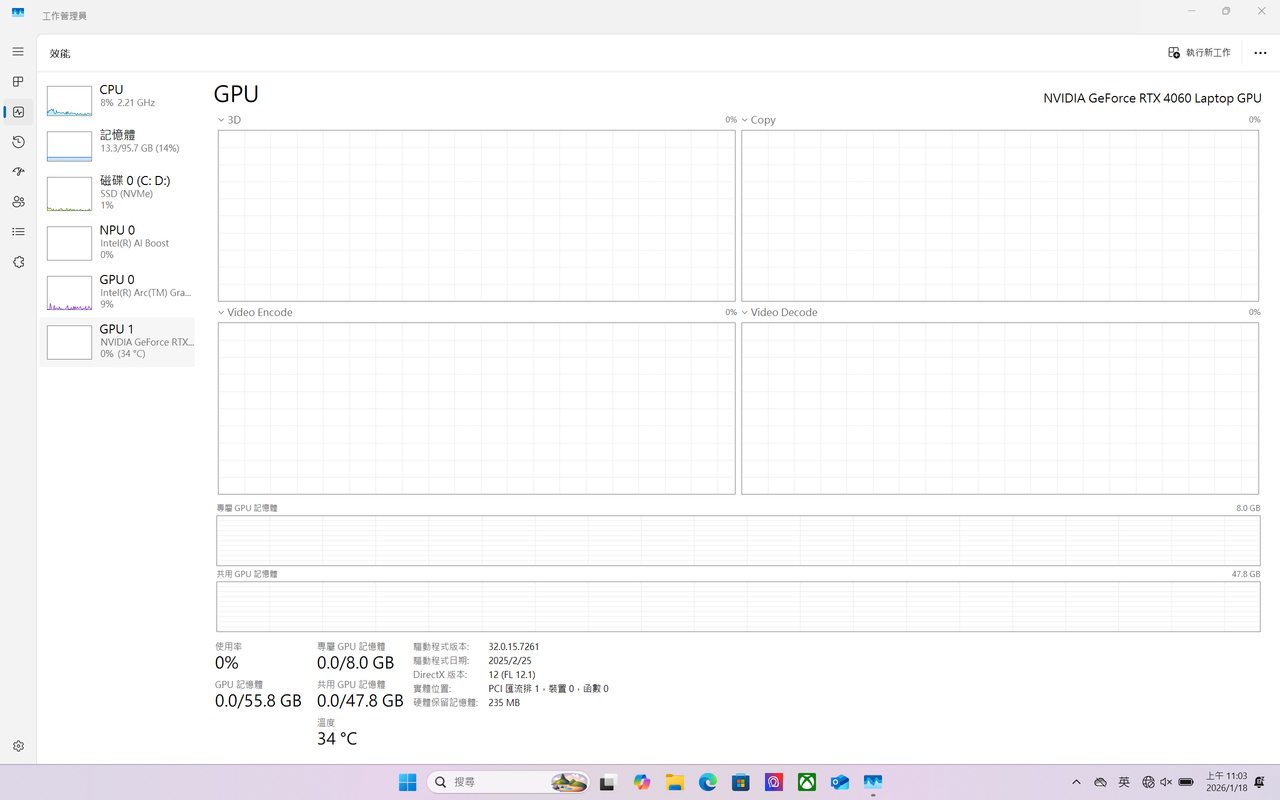This screenshot has width=1280, height=800.
Task: Open Microsoft Store from the taskbar
Action: (741, 782)
